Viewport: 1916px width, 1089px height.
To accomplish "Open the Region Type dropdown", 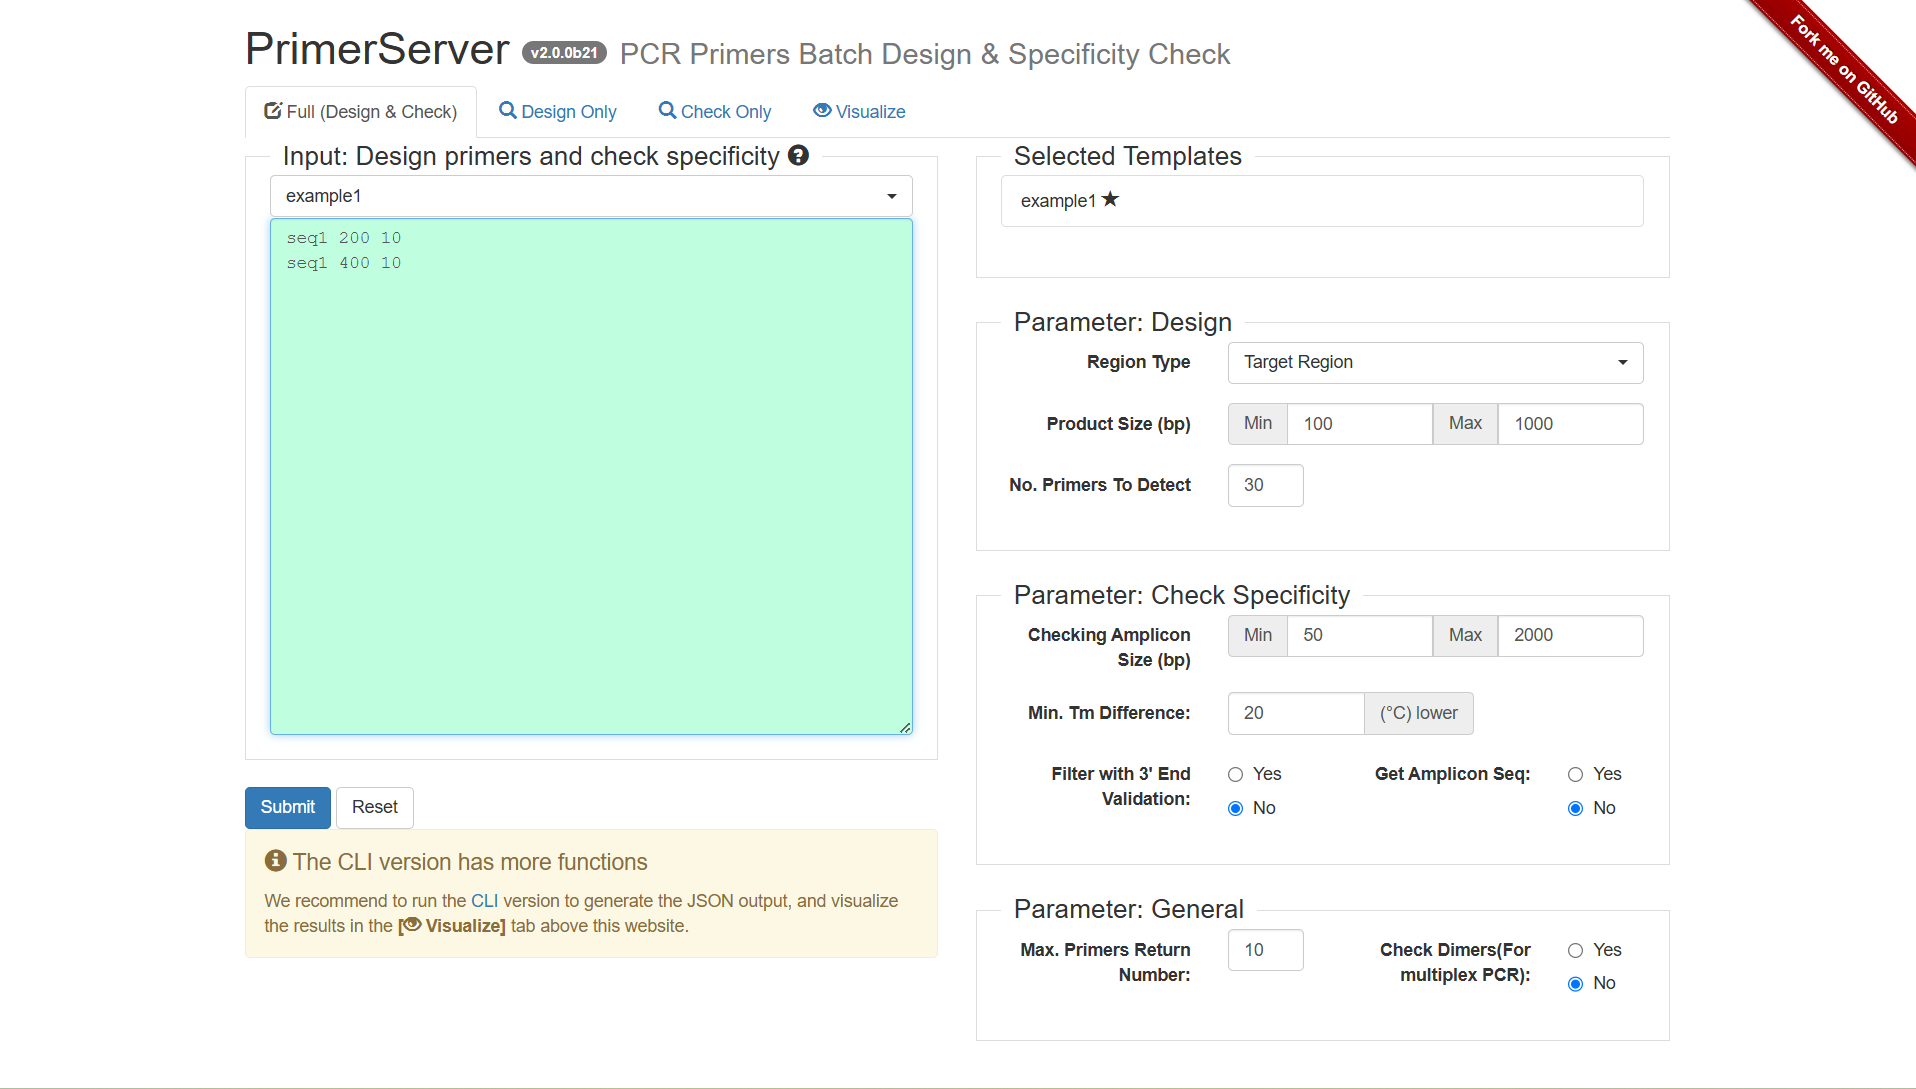I will (x=1435, y=362).
